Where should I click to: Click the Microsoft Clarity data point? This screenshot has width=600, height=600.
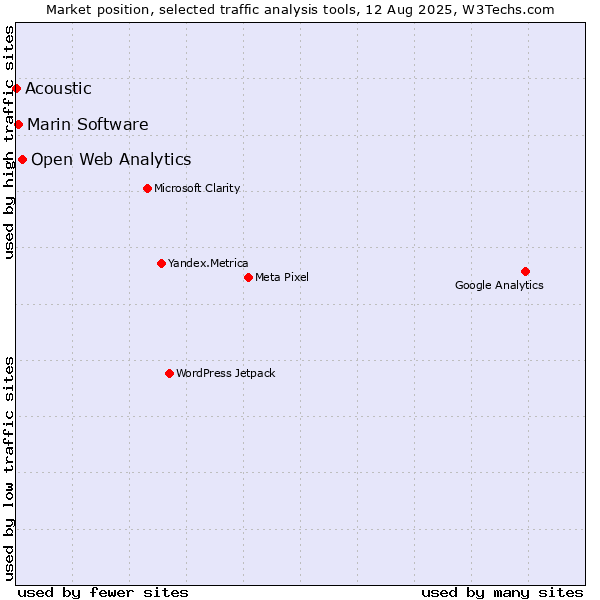pyautogui.click(x=148, y=188)
